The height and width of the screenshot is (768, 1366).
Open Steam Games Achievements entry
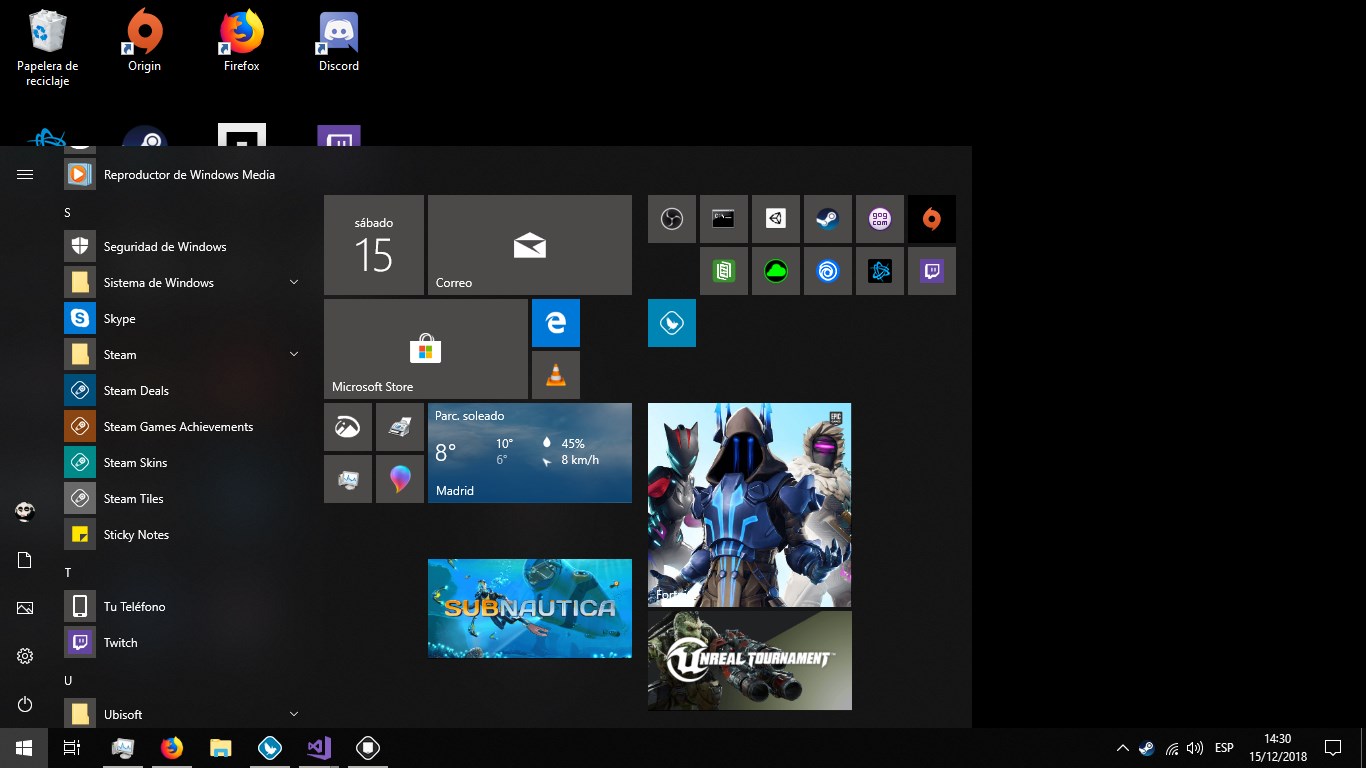182,427
